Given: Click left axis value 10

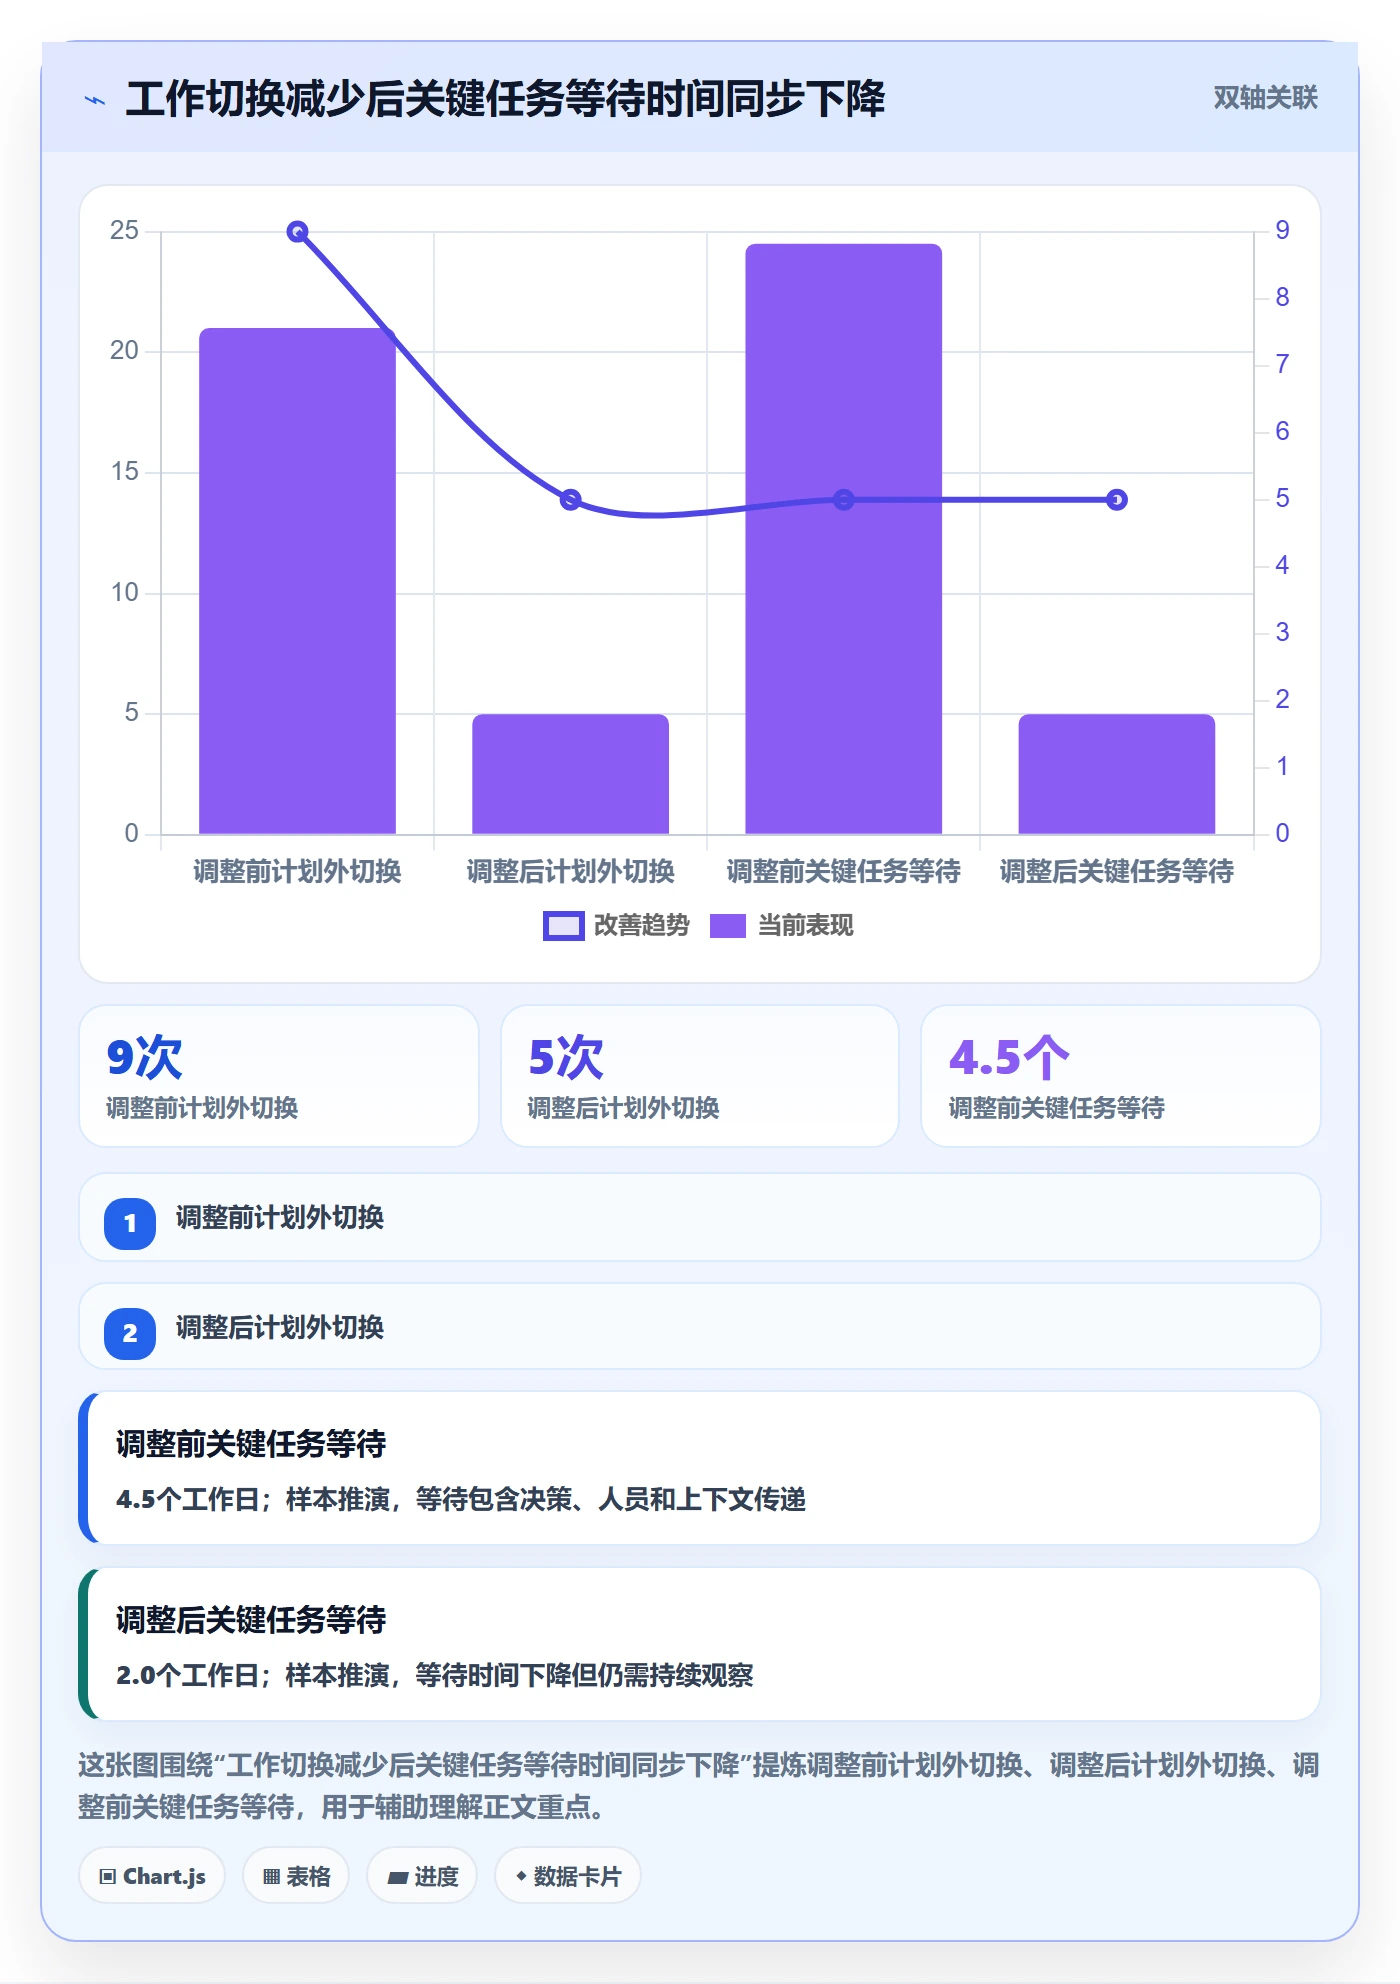Looking at the screenshot, I should pos(124,593).
